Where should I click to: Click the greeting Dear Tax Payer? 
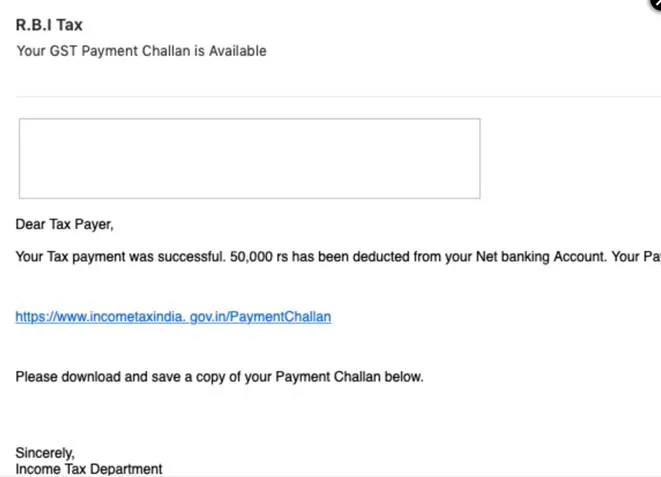click(64, 224)
